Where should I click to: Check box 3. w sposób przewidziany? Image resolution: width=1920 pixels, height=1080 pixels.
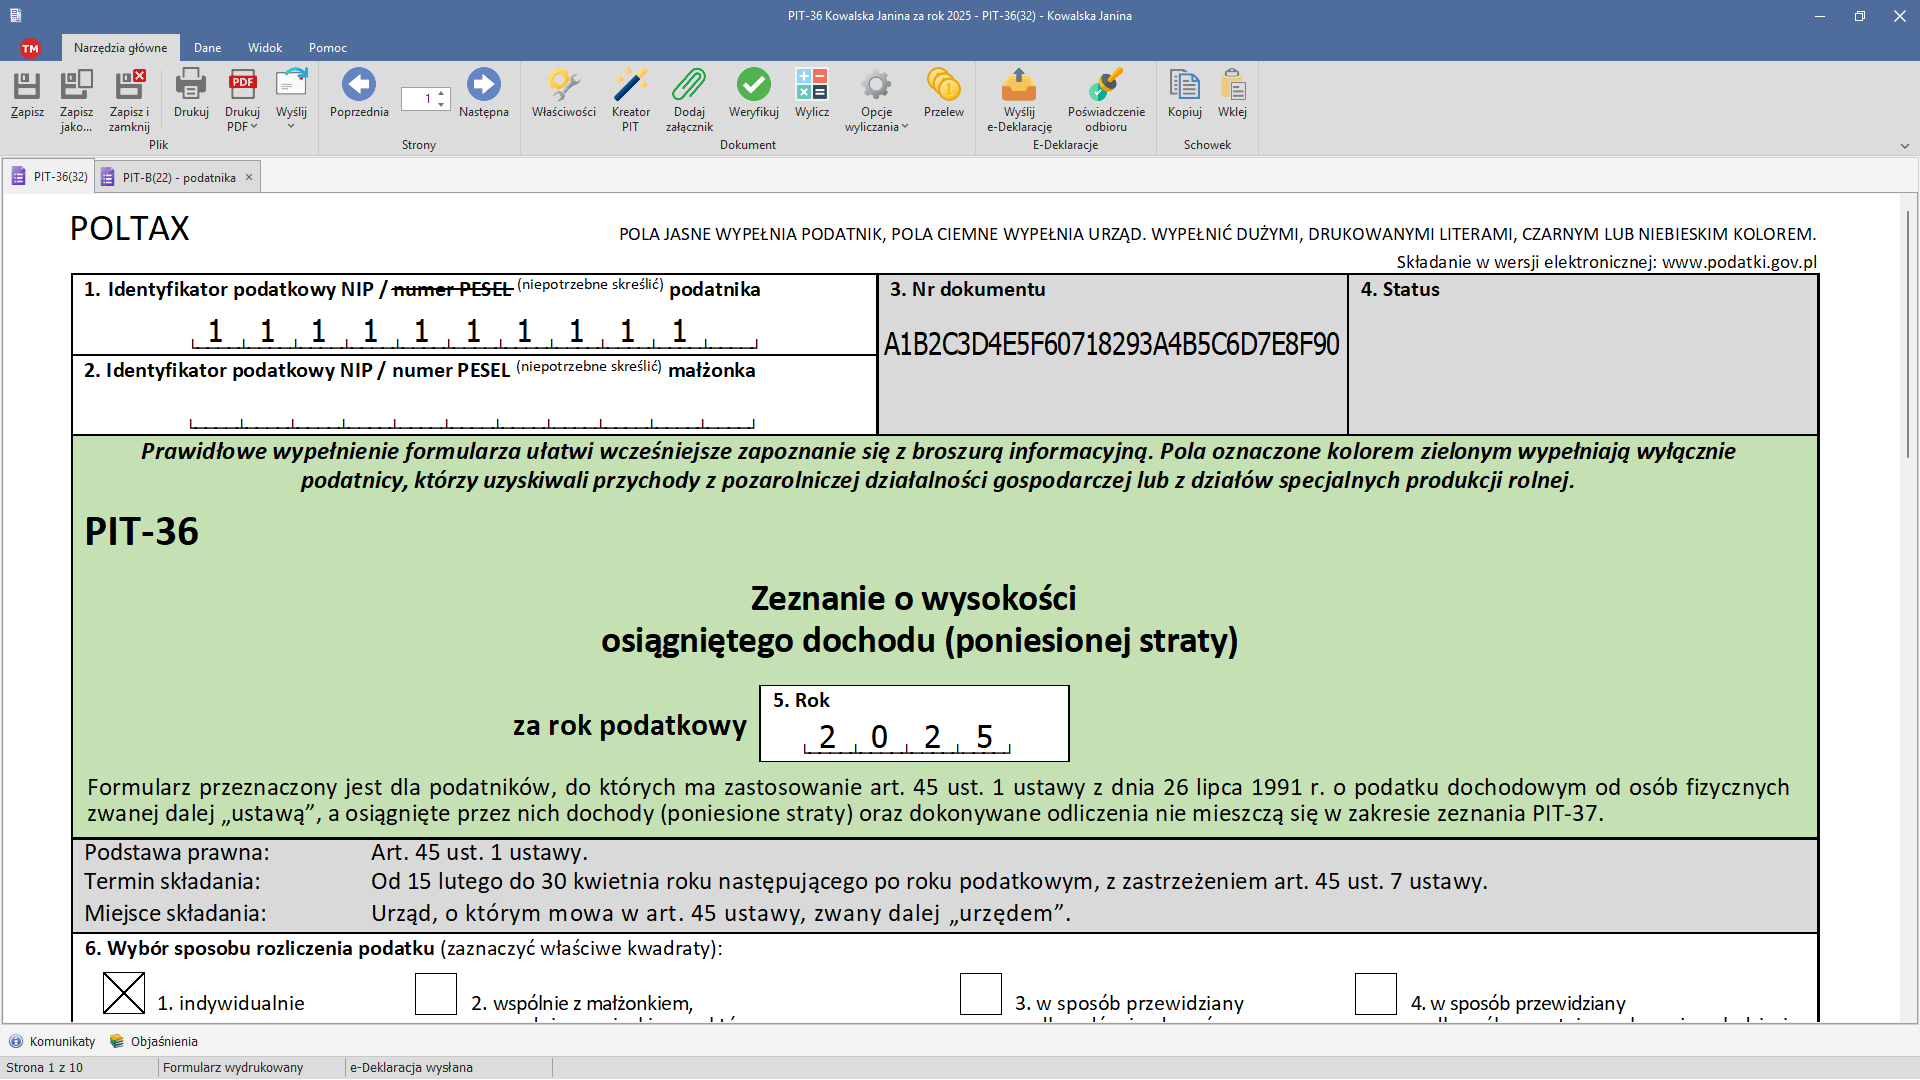click(x=981, y=994)
